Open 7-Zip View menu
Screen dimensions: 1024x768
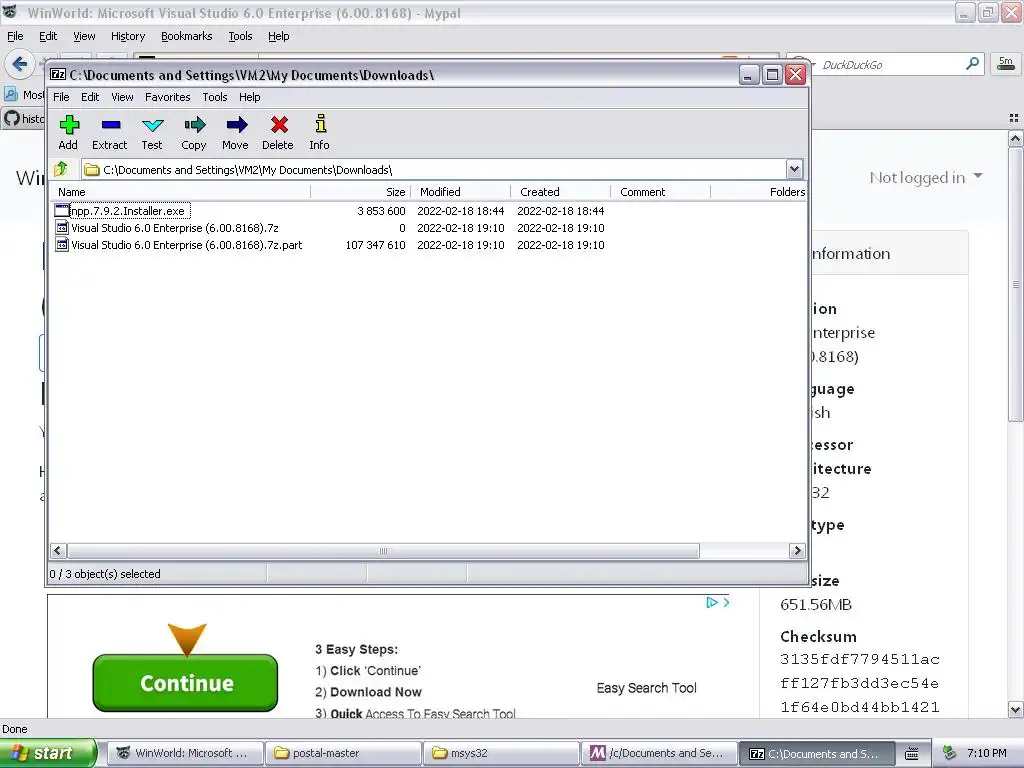(x=122, y=97)
